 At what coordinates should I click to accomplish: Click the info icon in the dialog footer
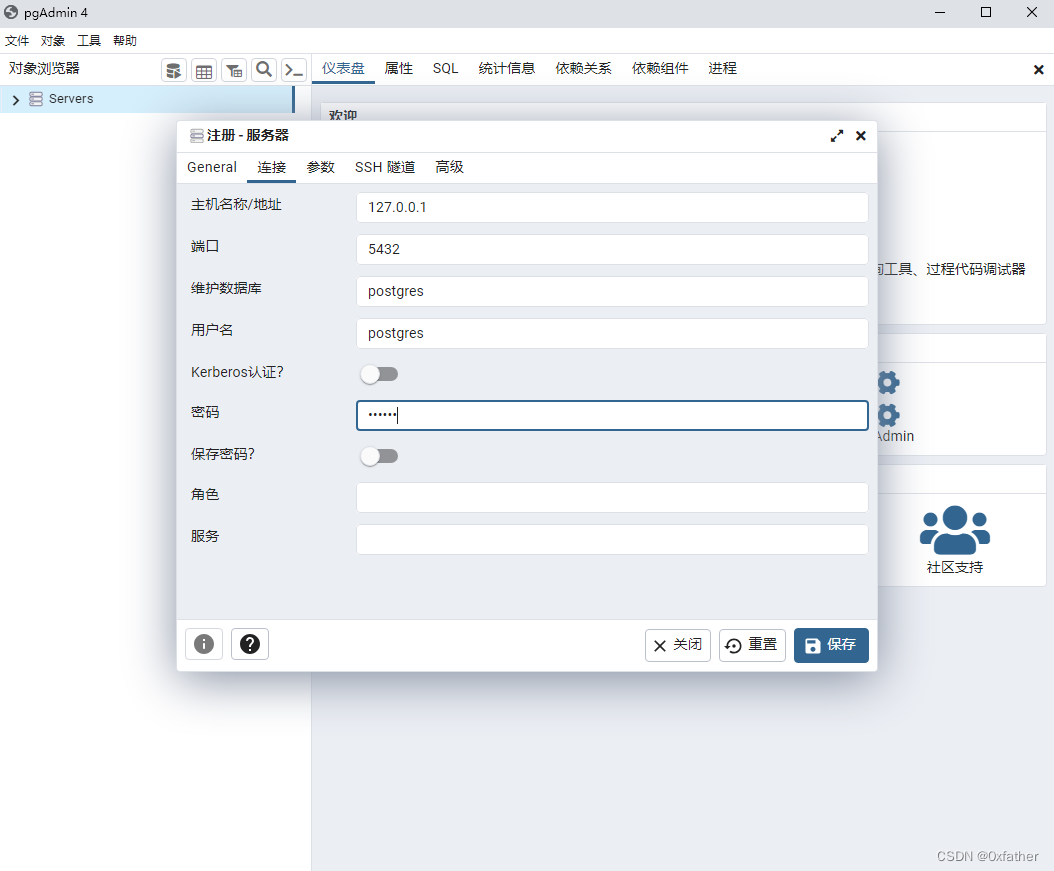tap(203, 644)
